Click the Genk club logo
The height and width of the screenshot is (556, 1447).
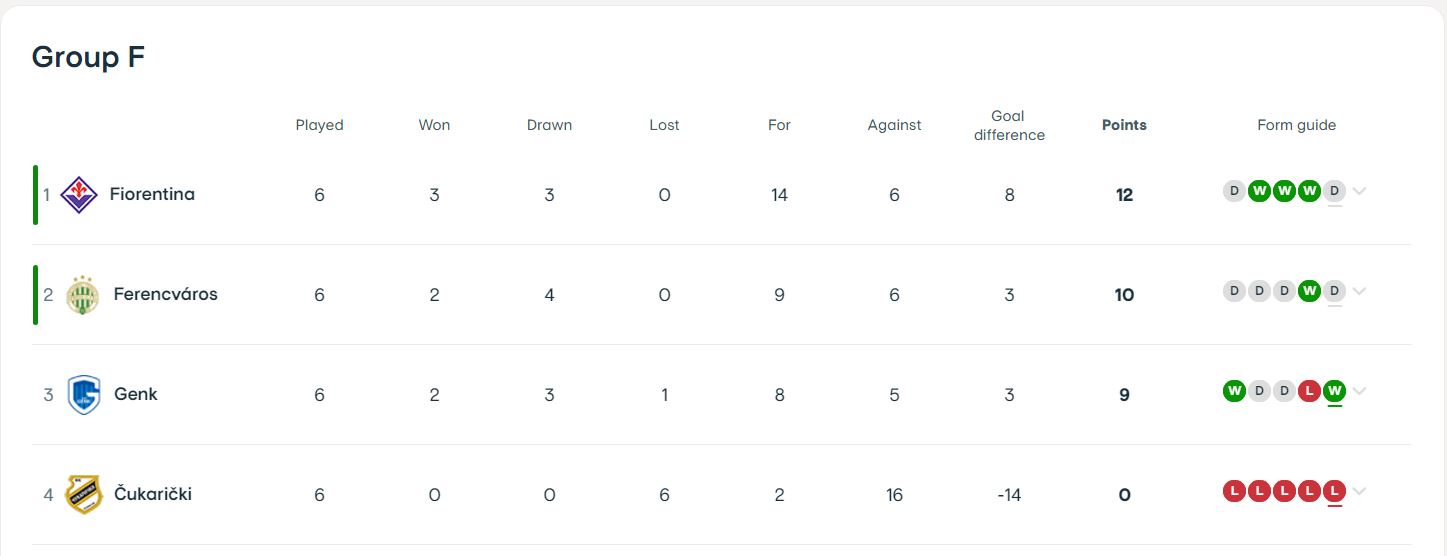84,395
